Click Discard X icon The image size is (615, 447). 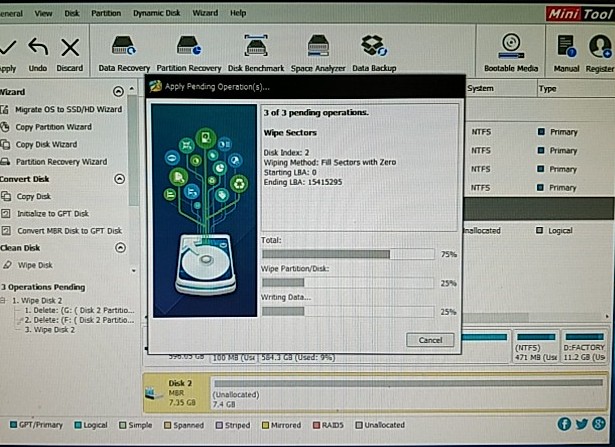(70, 48)
